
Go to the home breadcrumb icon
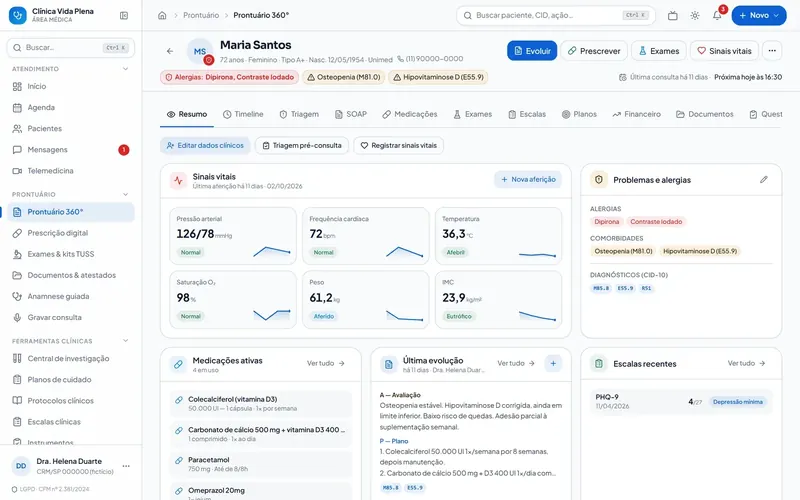click(162, 15)
